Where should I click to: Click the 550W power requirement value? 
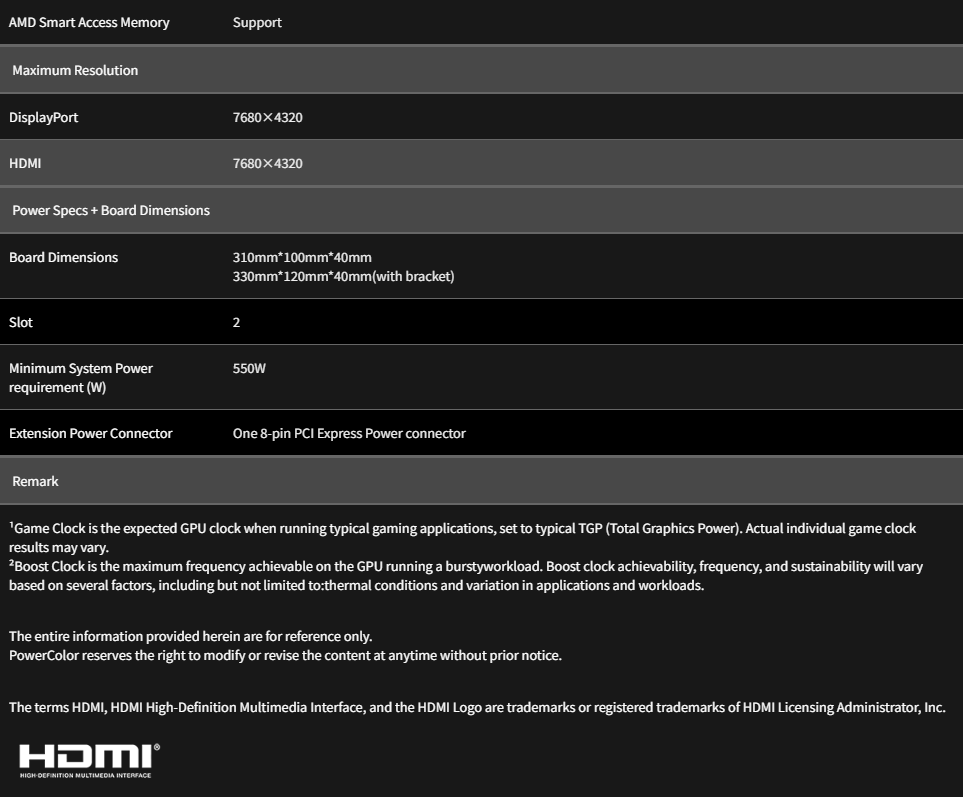click(249, 369)
